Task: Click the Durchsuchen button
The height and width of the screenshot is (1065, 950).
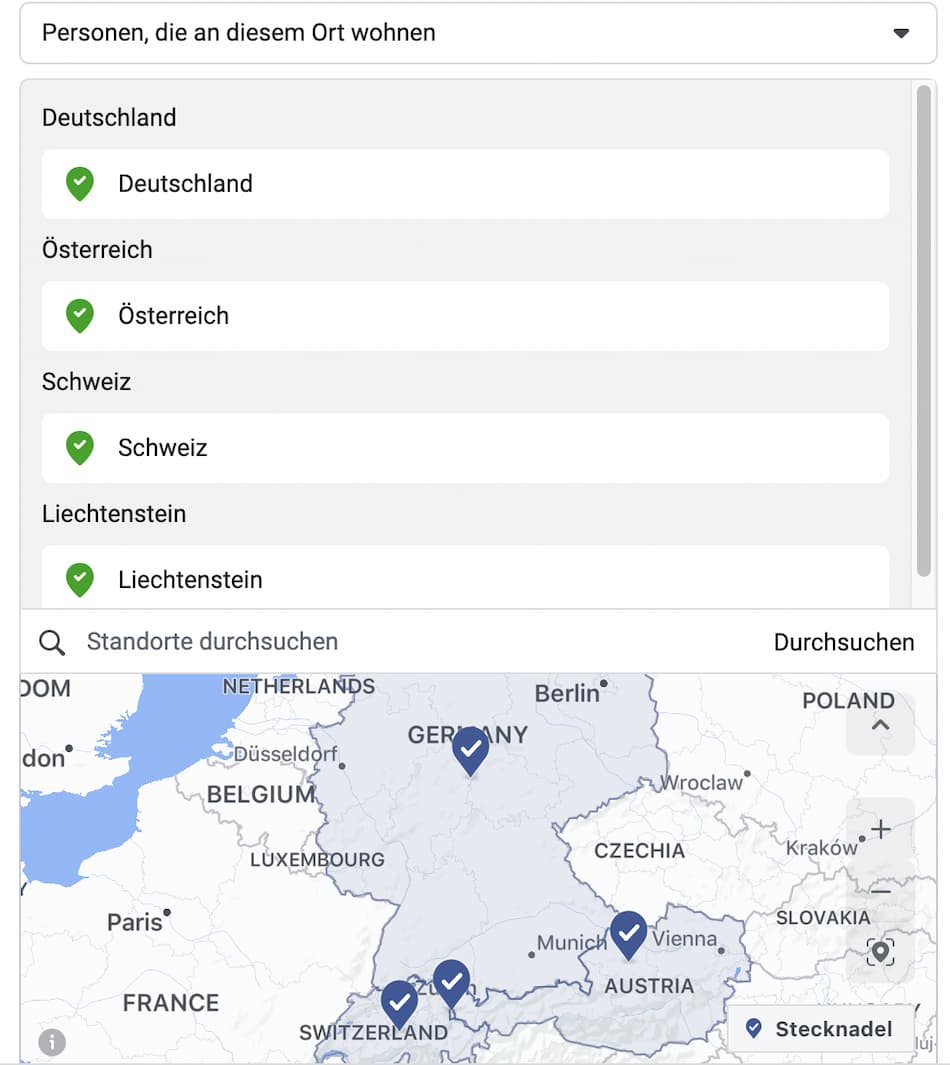Action: 844,642
